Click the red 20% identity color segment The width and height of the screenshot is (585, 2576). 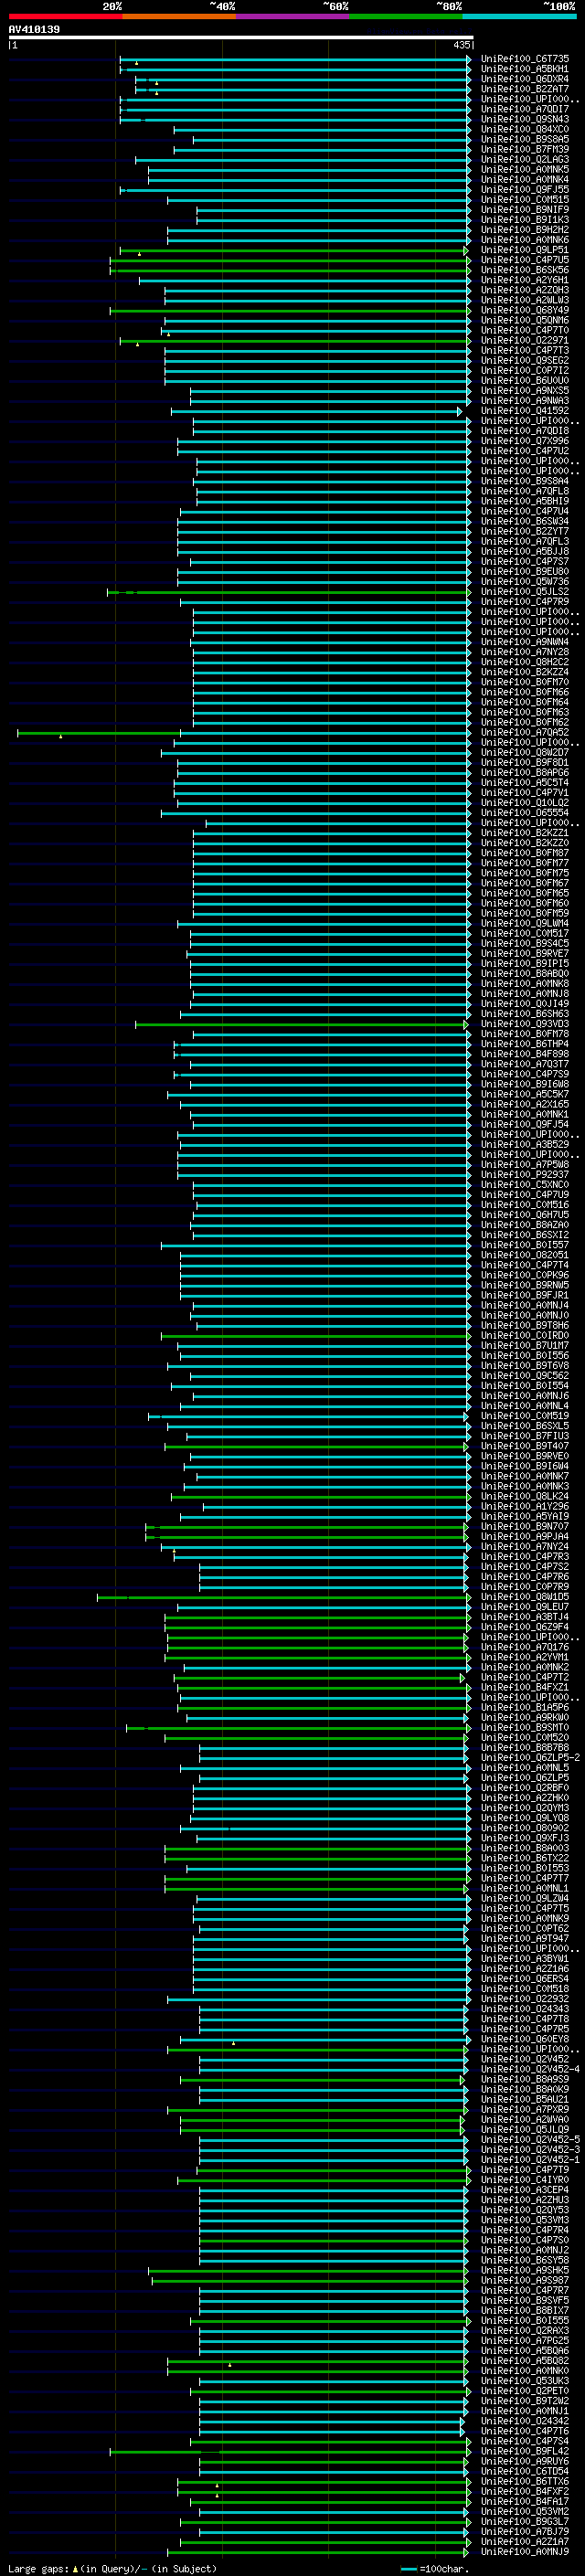pyautogui.click(x=65, y=16)
